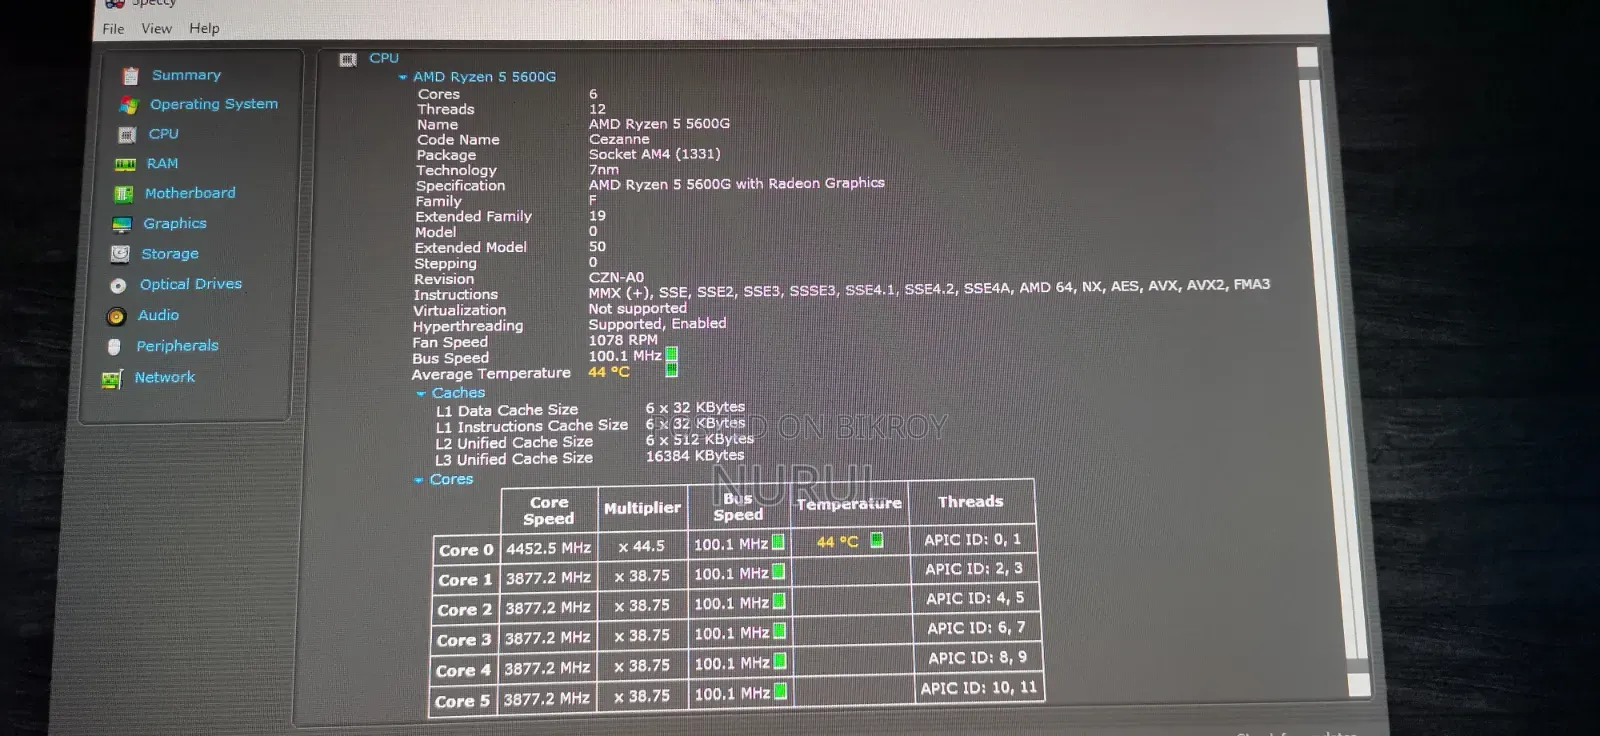Click the Summary clipboard icon

130,76
